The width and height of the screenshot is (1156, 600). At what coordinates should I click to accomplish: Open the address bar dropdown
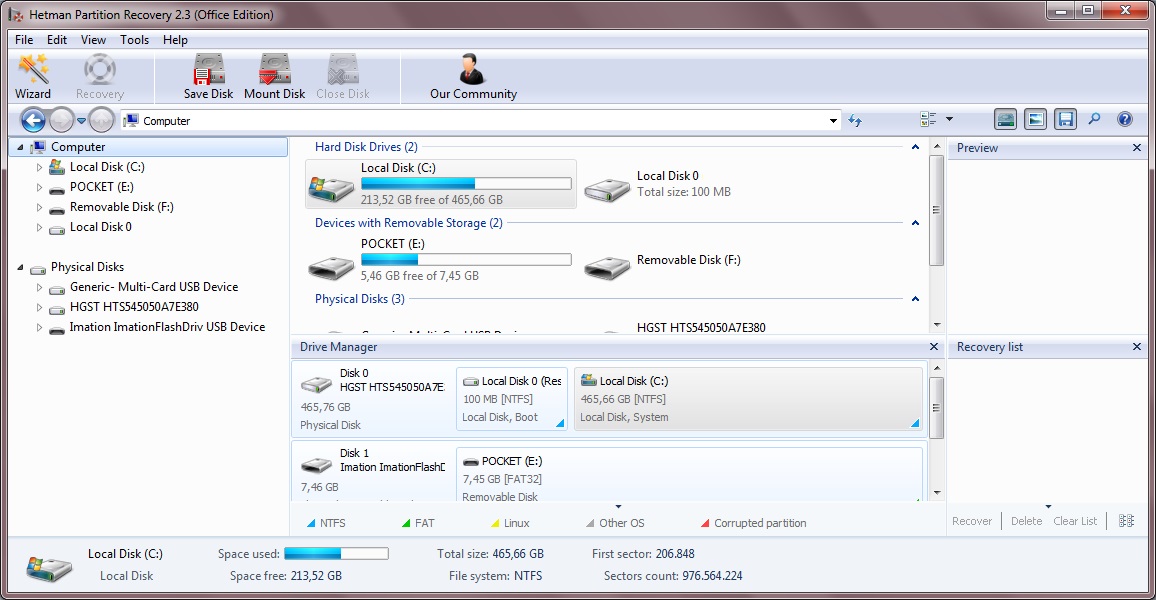point(833,120)
